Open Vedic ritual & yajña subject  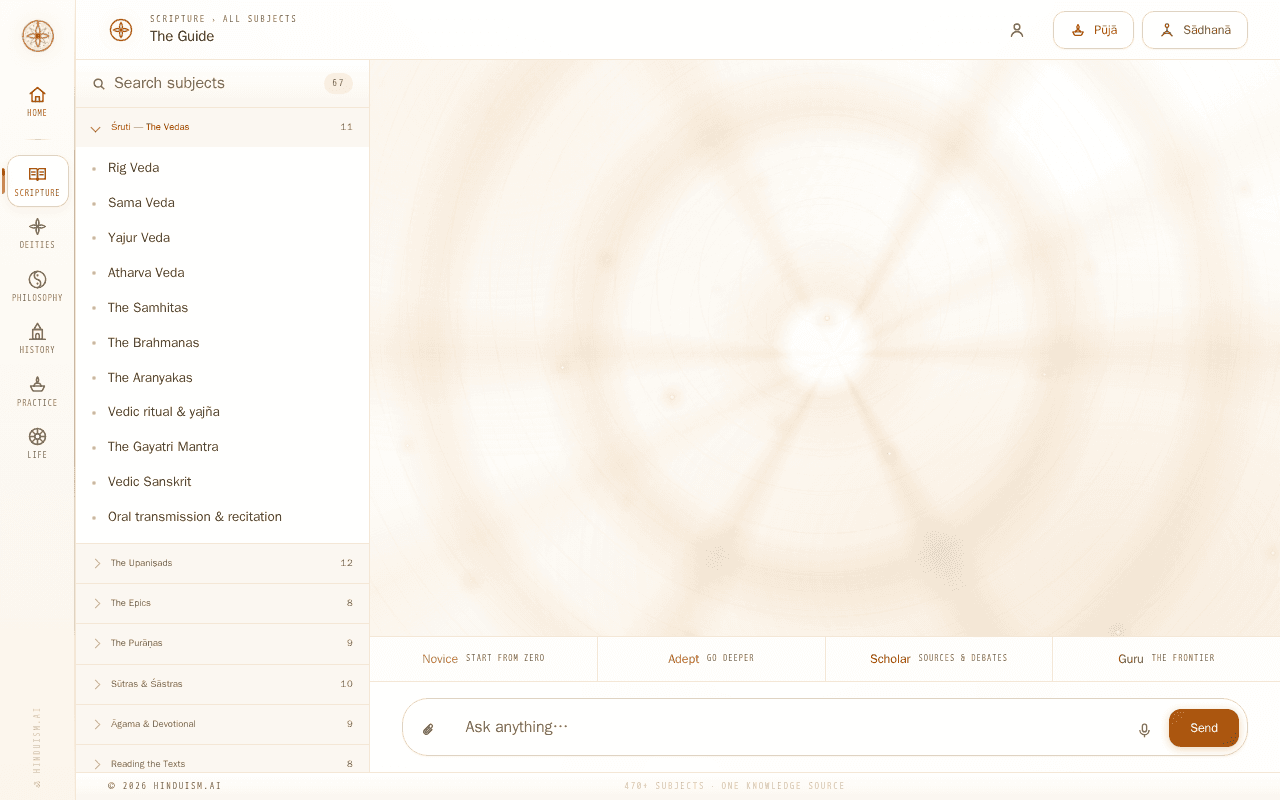click(222, 412)
